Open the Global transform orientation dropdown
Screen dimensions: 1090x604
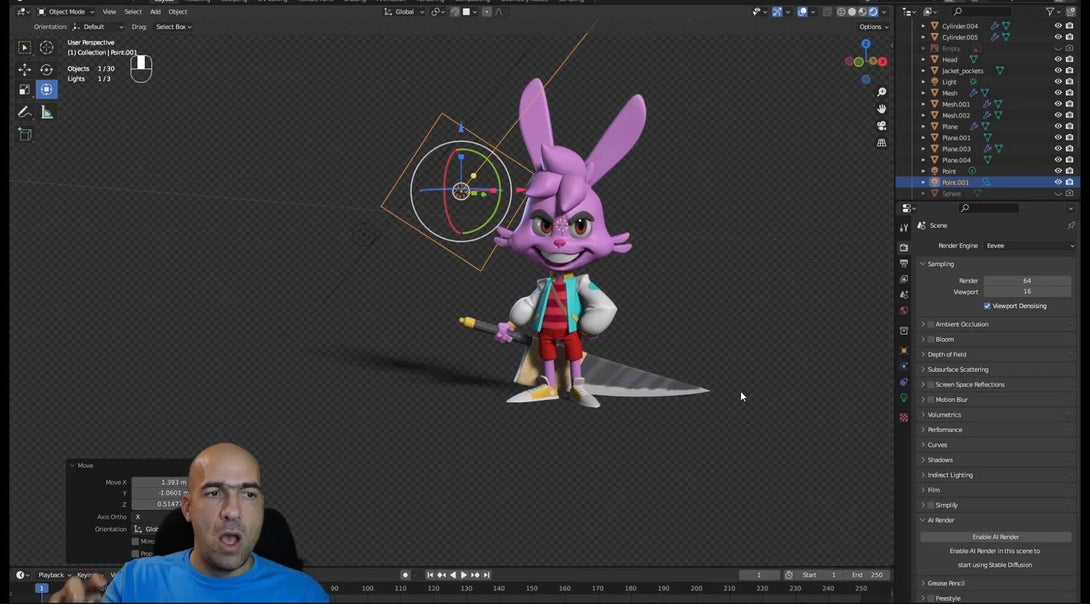(404, 12)
